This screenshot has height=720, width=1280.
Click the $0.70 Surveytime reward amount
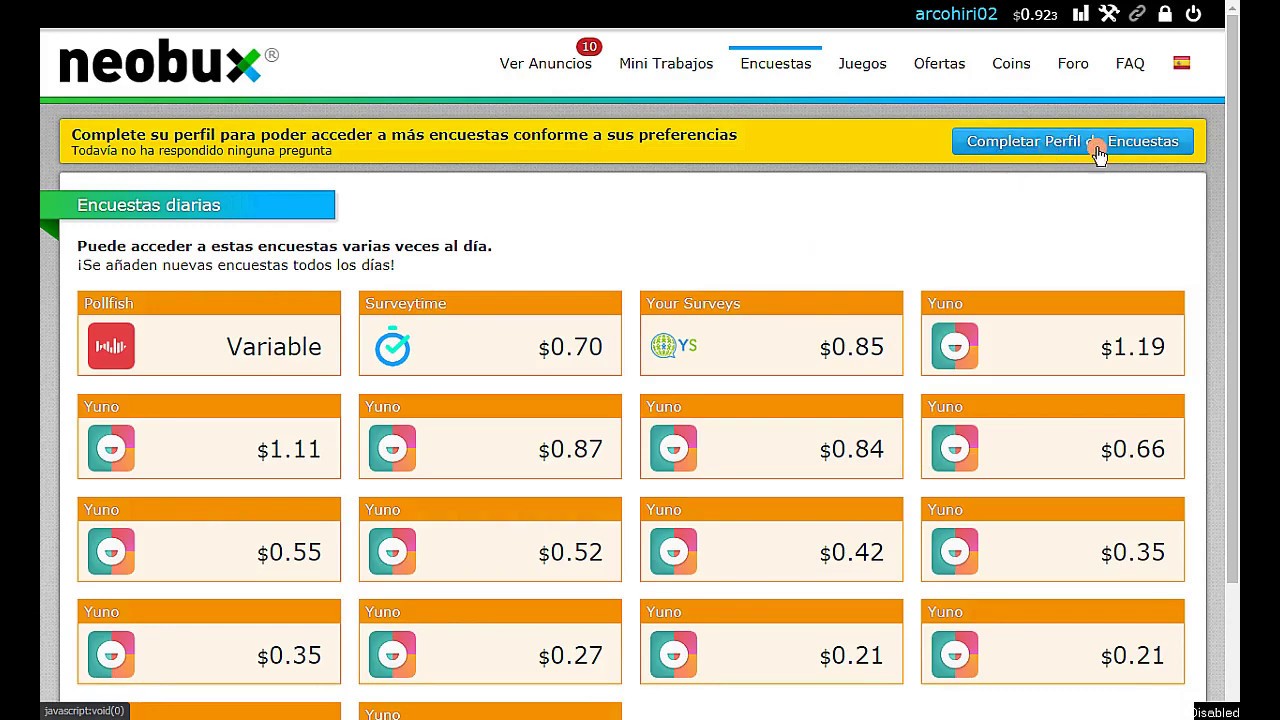570,347
